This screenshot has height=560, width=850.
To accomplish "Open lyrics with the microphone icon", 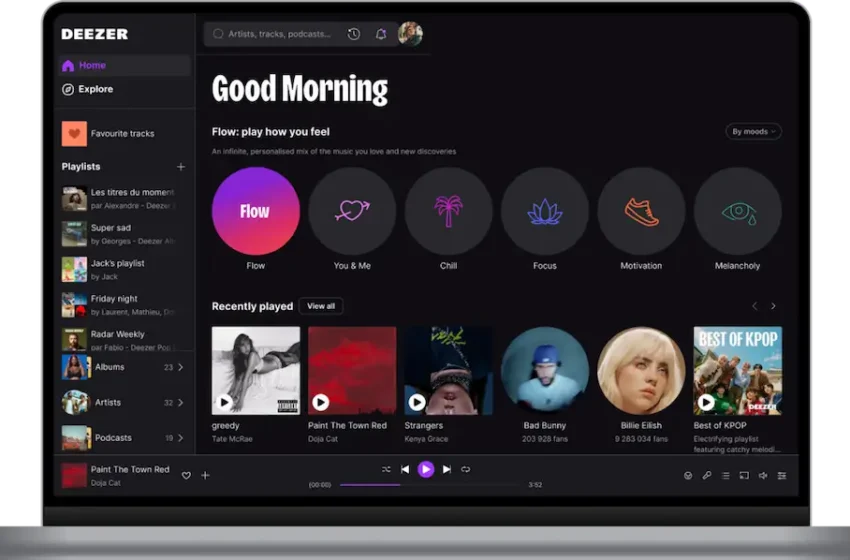I will pyautogui.click(x=707, y=476).
